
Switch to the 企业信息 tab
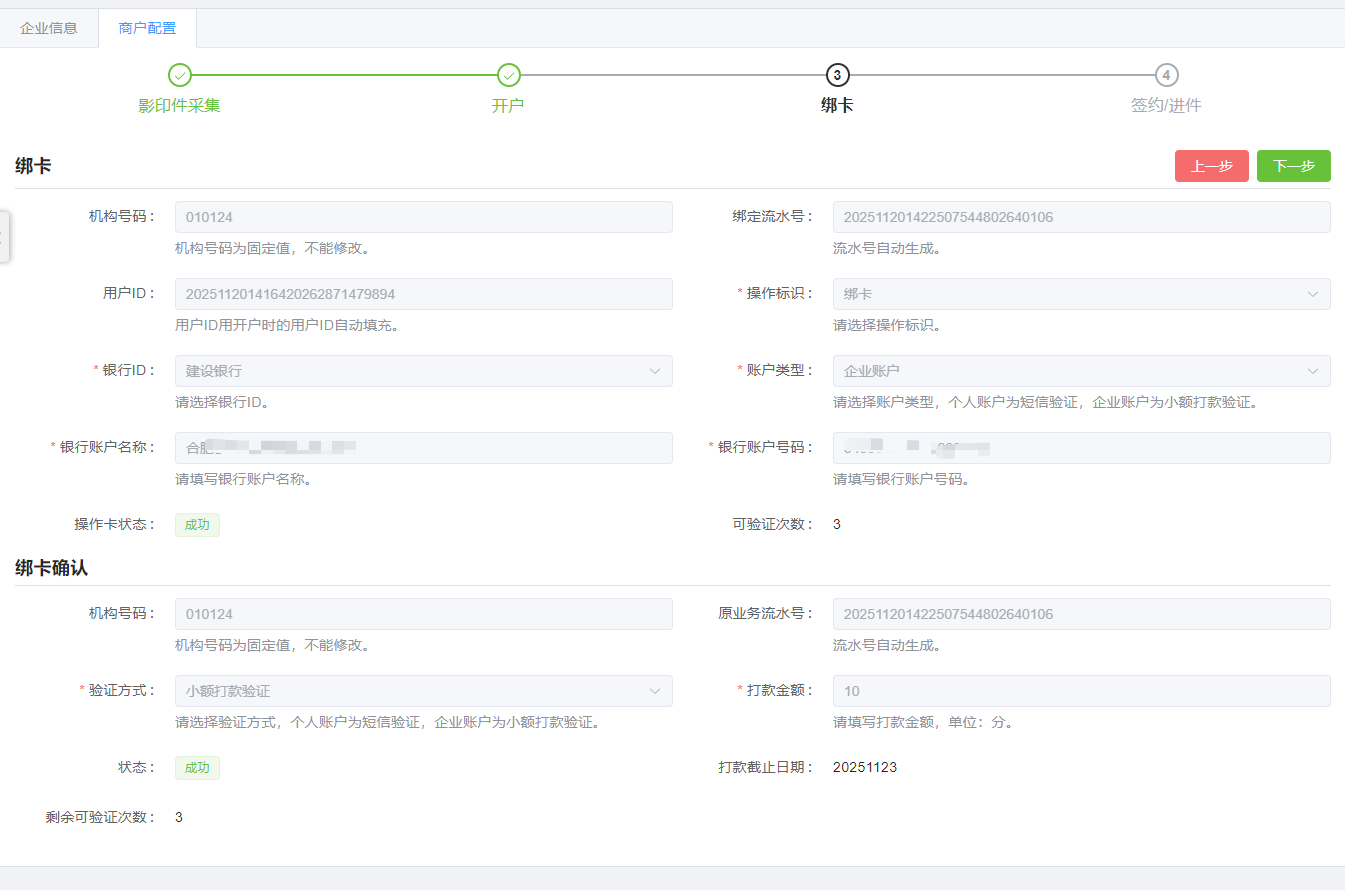click(49, 28)
